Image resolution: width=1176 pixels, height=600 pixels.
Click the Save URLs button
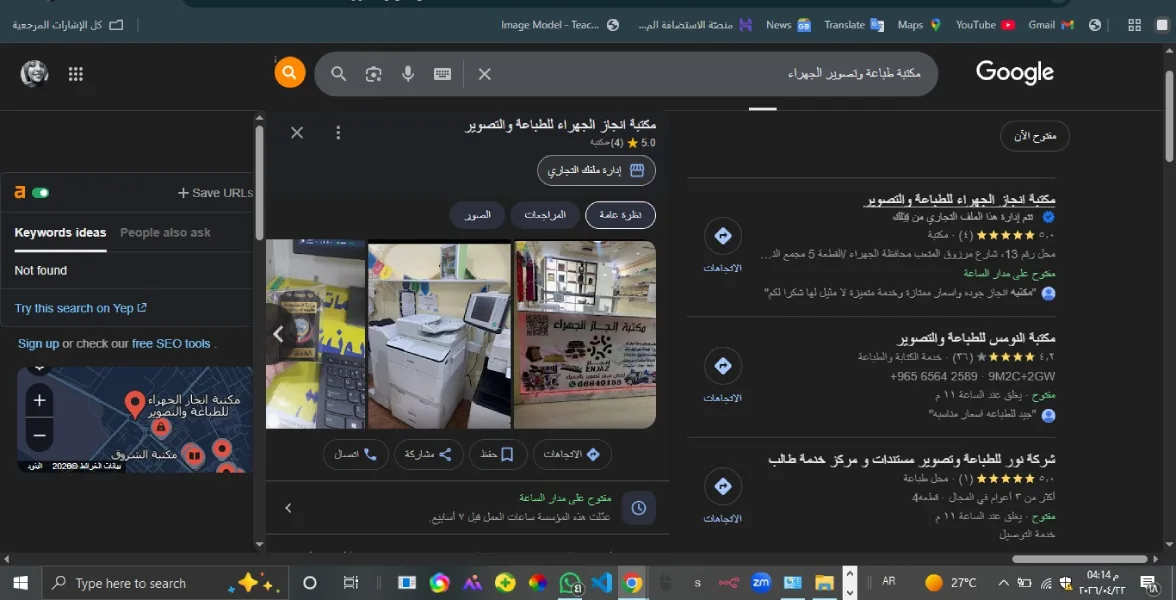click(x=215, y=193)
